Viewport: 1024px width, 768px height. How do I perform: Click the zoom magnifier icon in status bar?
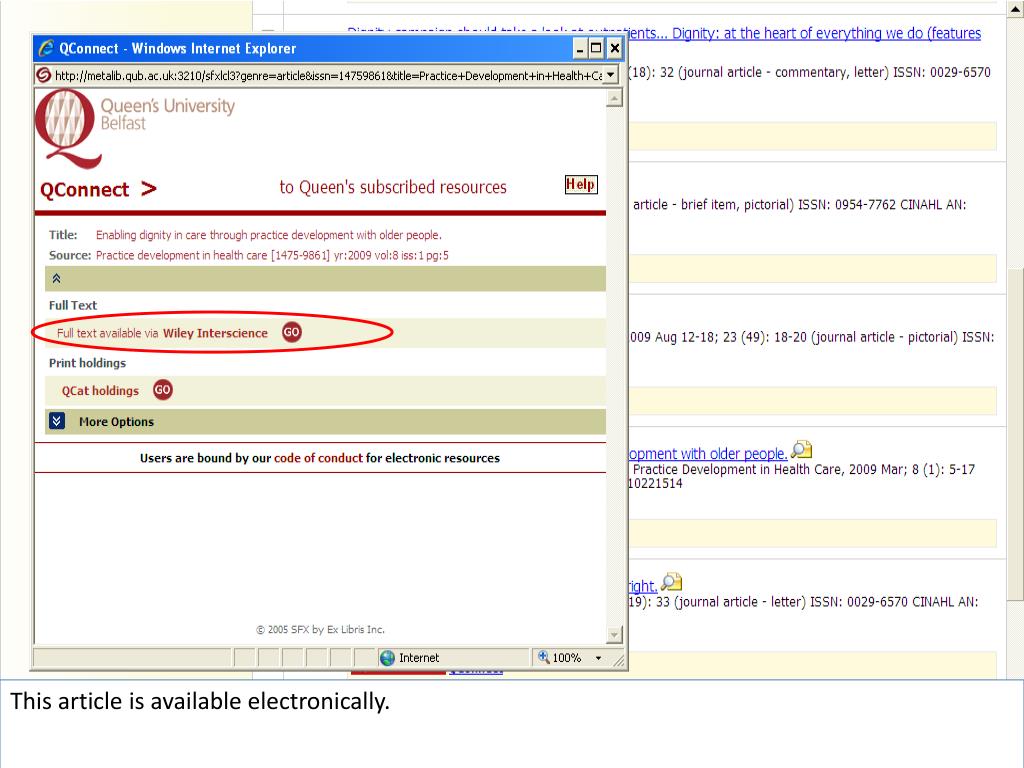(543, 657)
